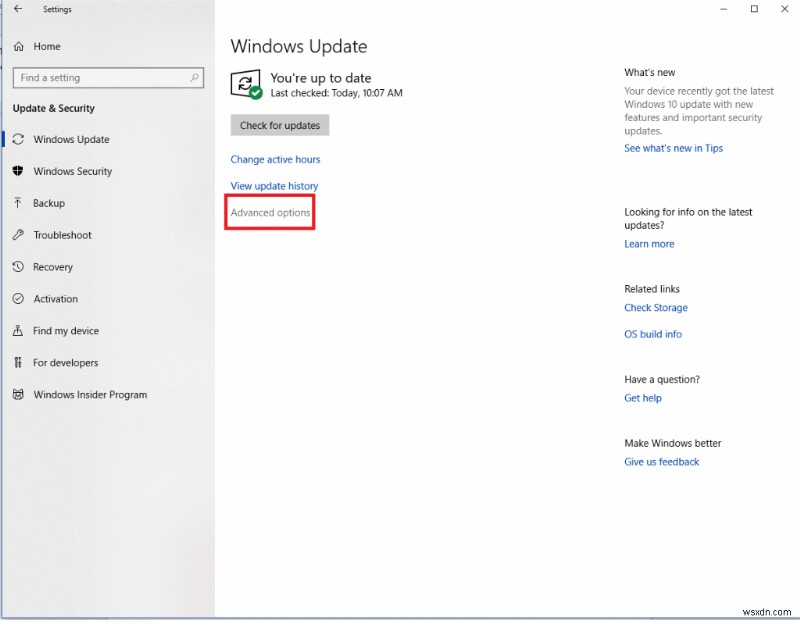The width and height of the screenshot is (800, 620).
Task: View update history
Action: [274, 186]
